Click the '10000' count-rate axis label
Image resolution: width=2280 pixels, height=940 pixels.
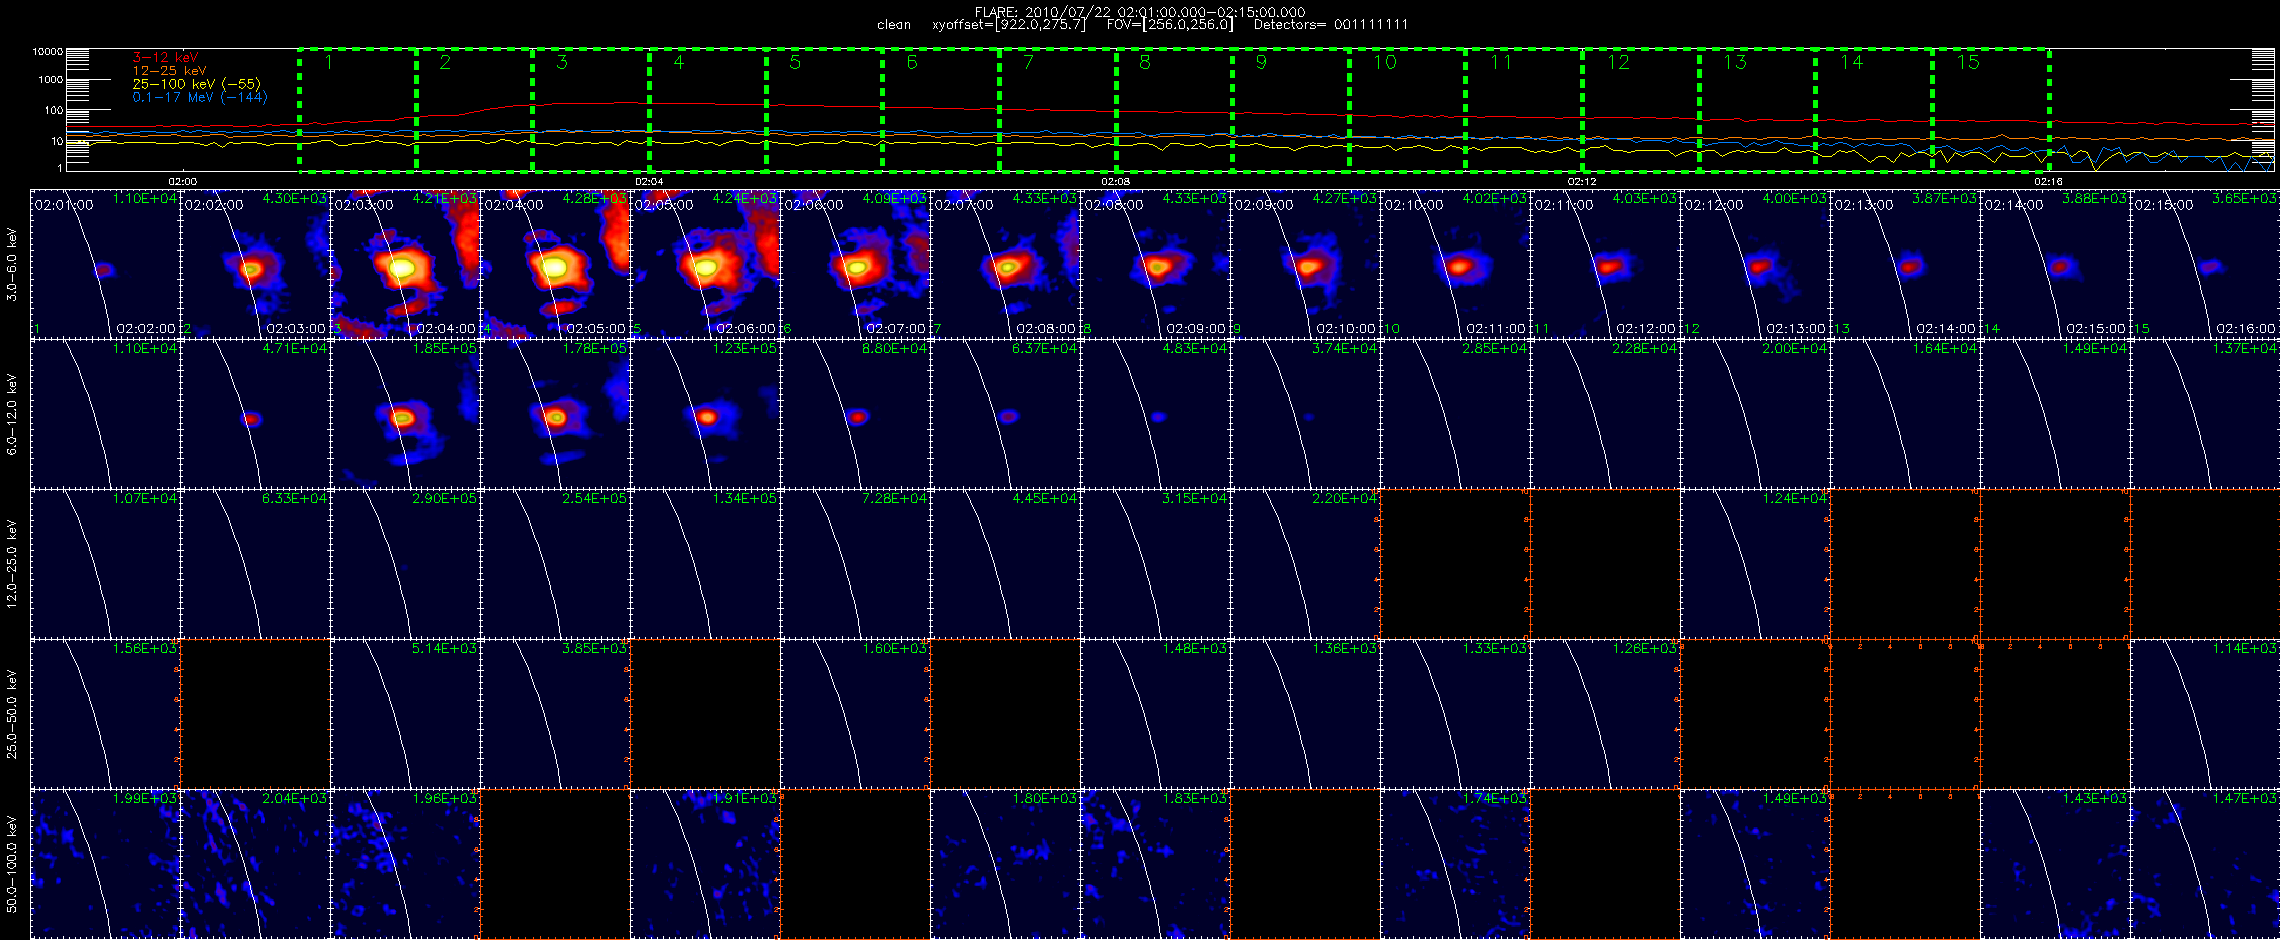pyautogui.click(x=47, y=51)
